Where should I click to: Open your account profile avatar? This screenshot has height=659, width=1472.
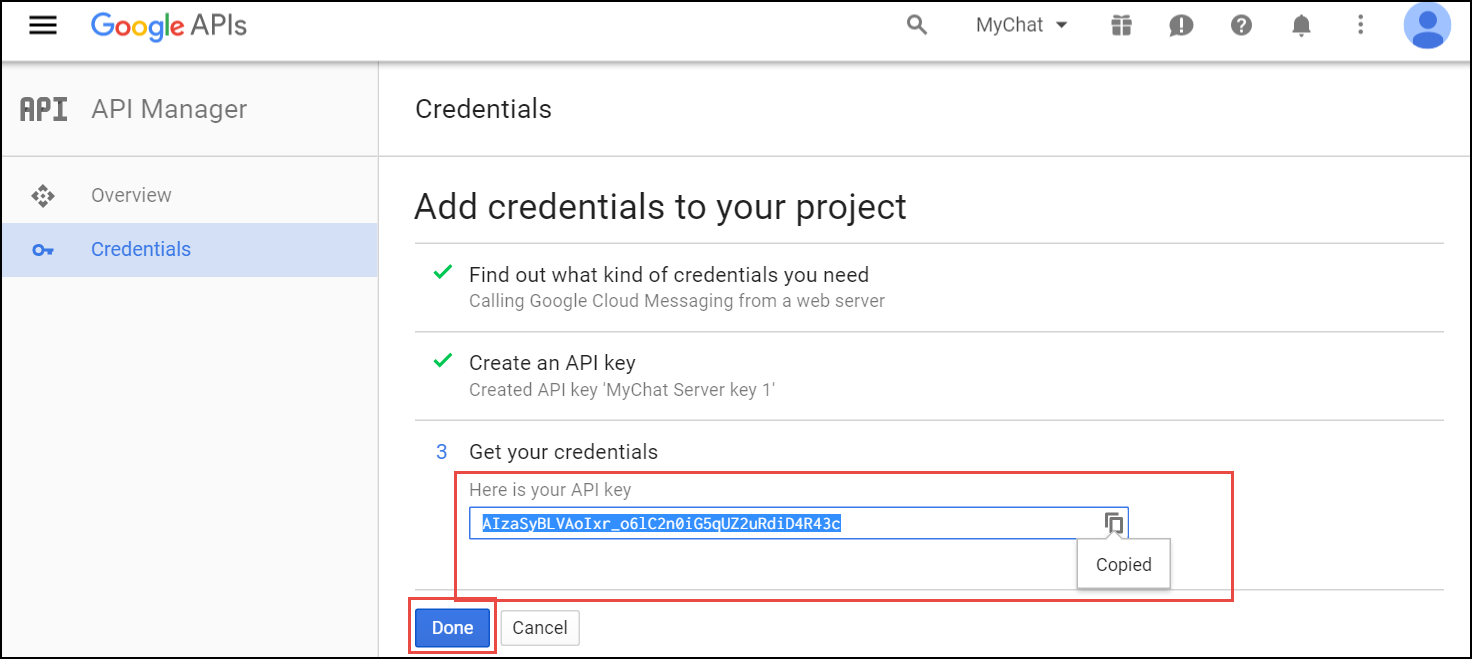point(1427,25)
